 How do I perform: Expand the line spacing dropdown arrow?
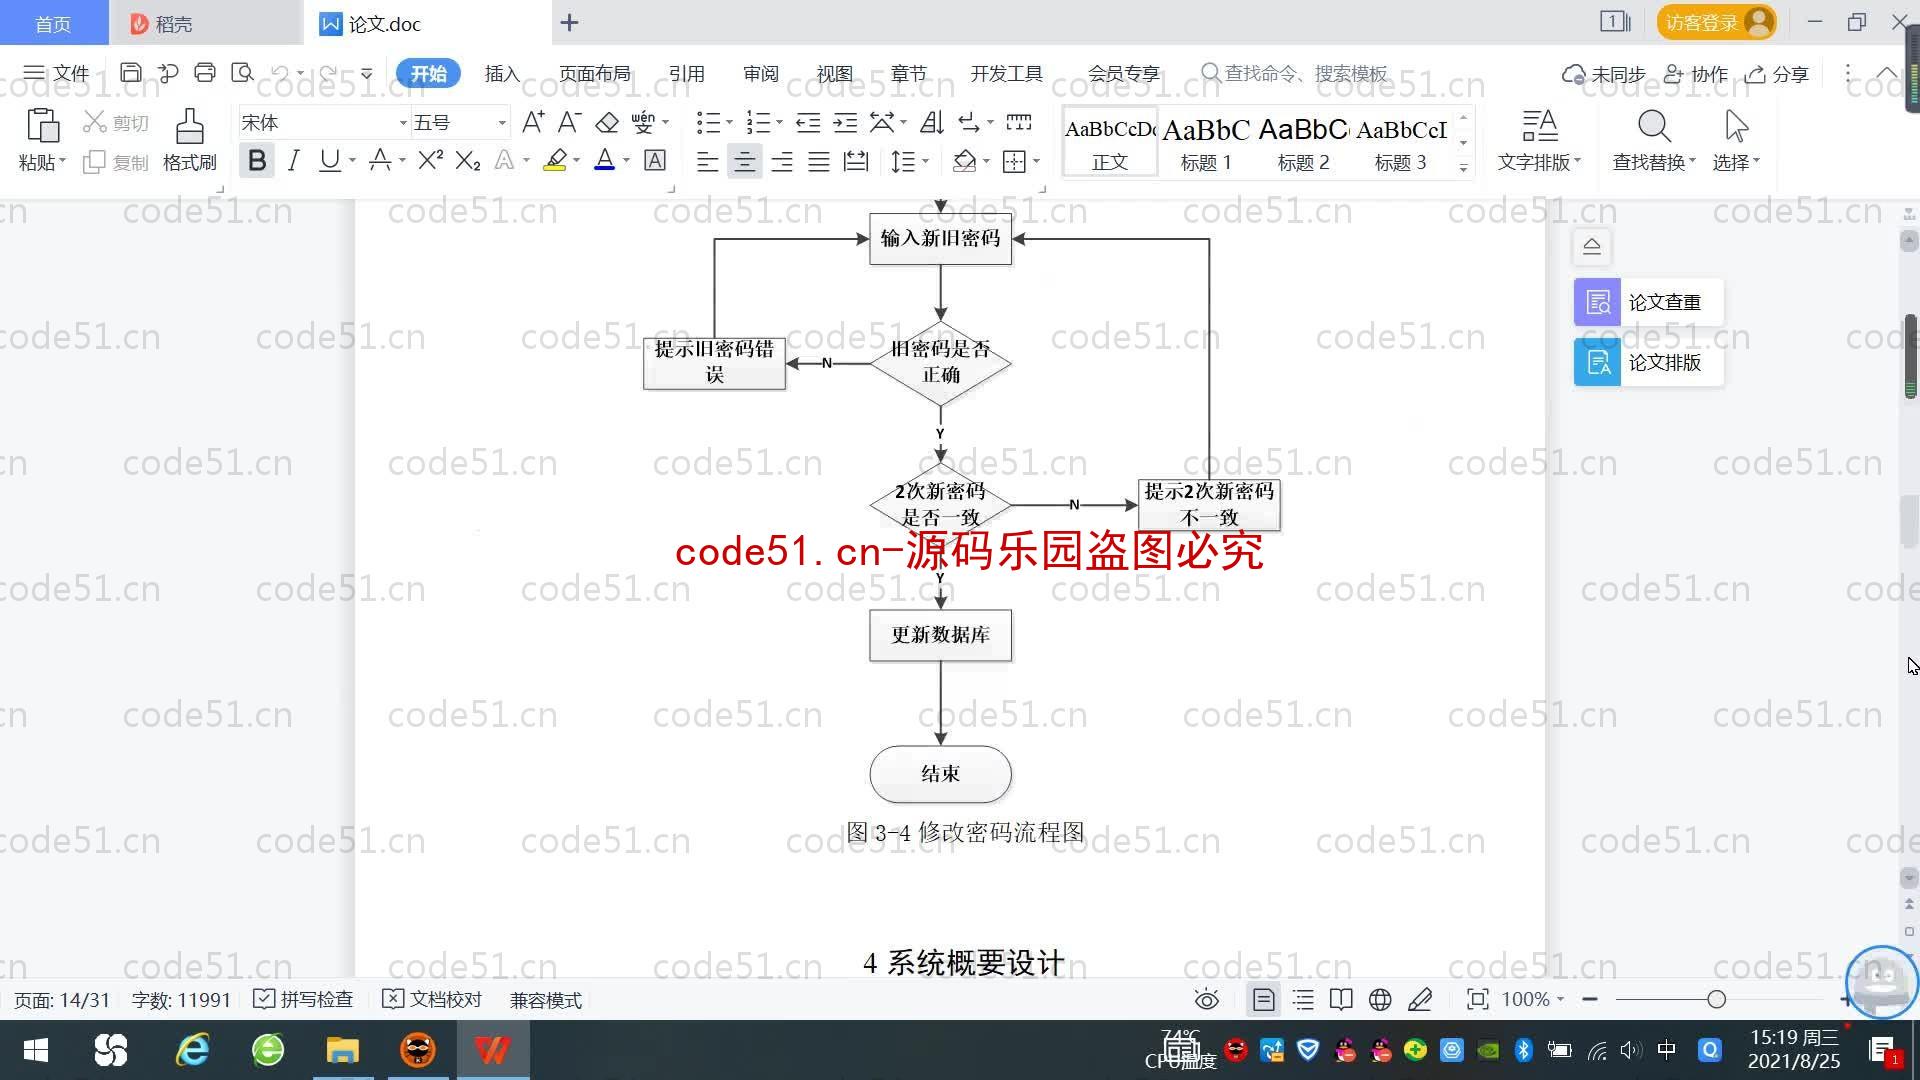pos(926,162)
